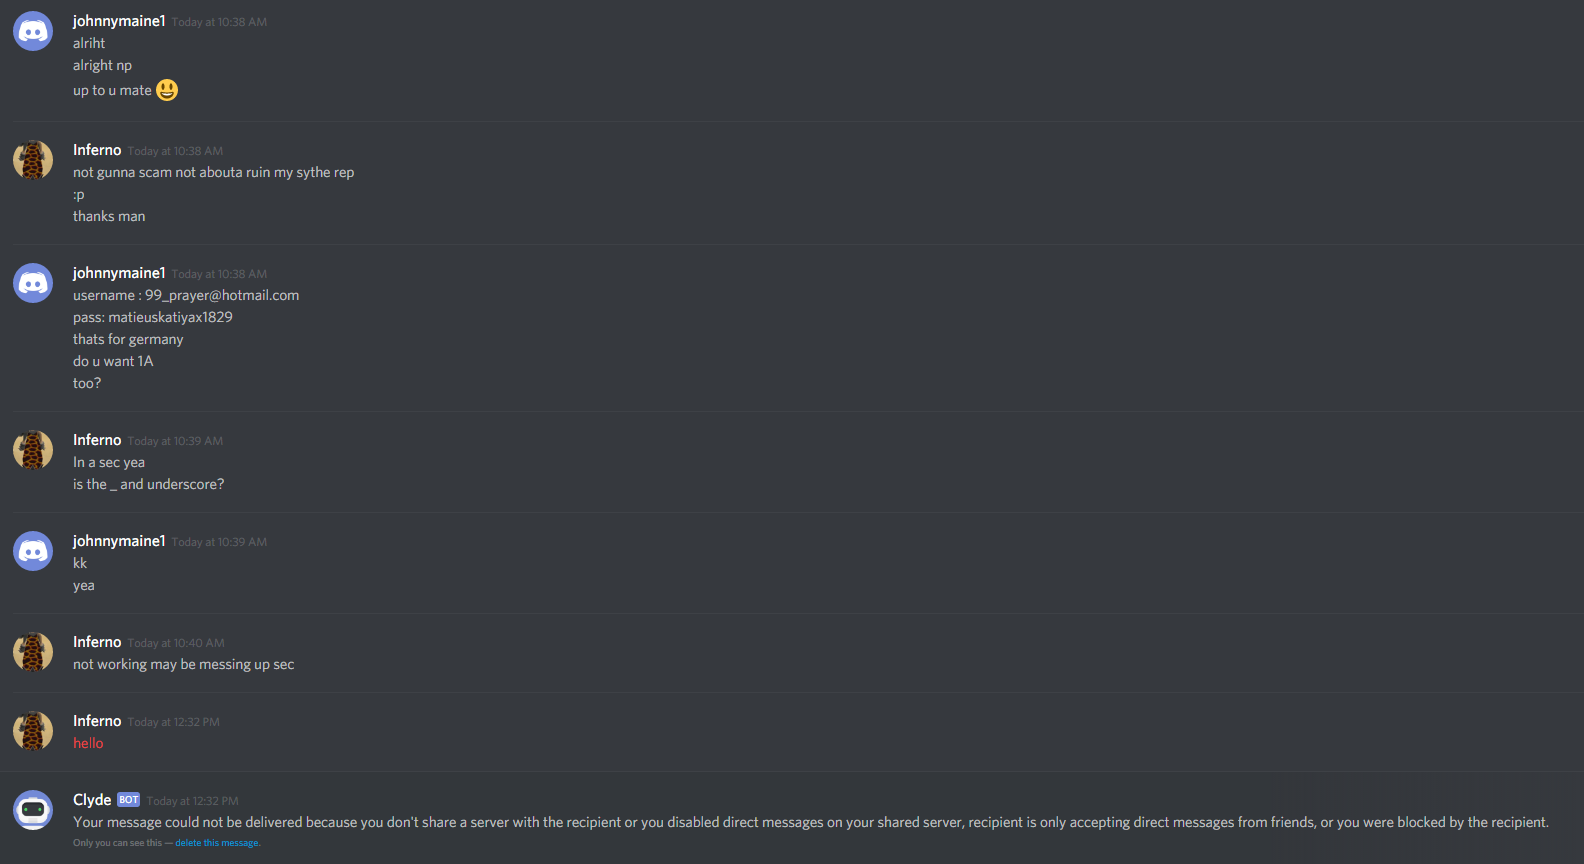Click the Inferno username above 'not gunna scam'
Viewport: 1584px width, 864px height.
click(x=97, y=150)
